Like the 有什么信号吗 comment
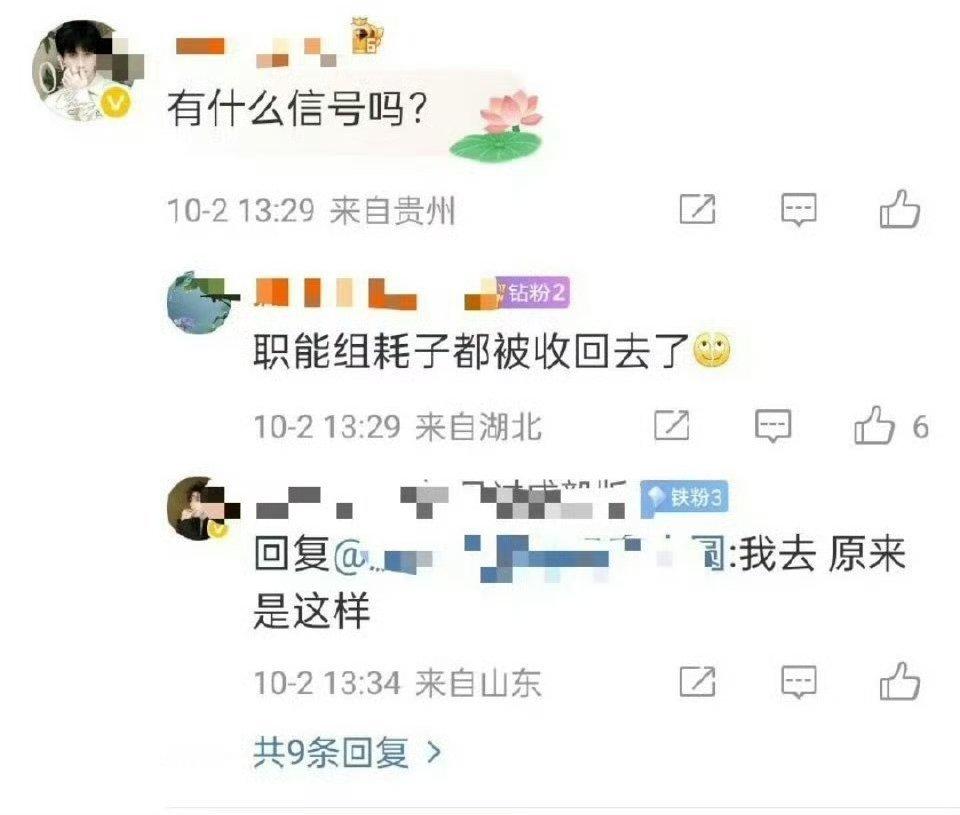This screenshot has height=815, width=960. (x=899, y=209)
